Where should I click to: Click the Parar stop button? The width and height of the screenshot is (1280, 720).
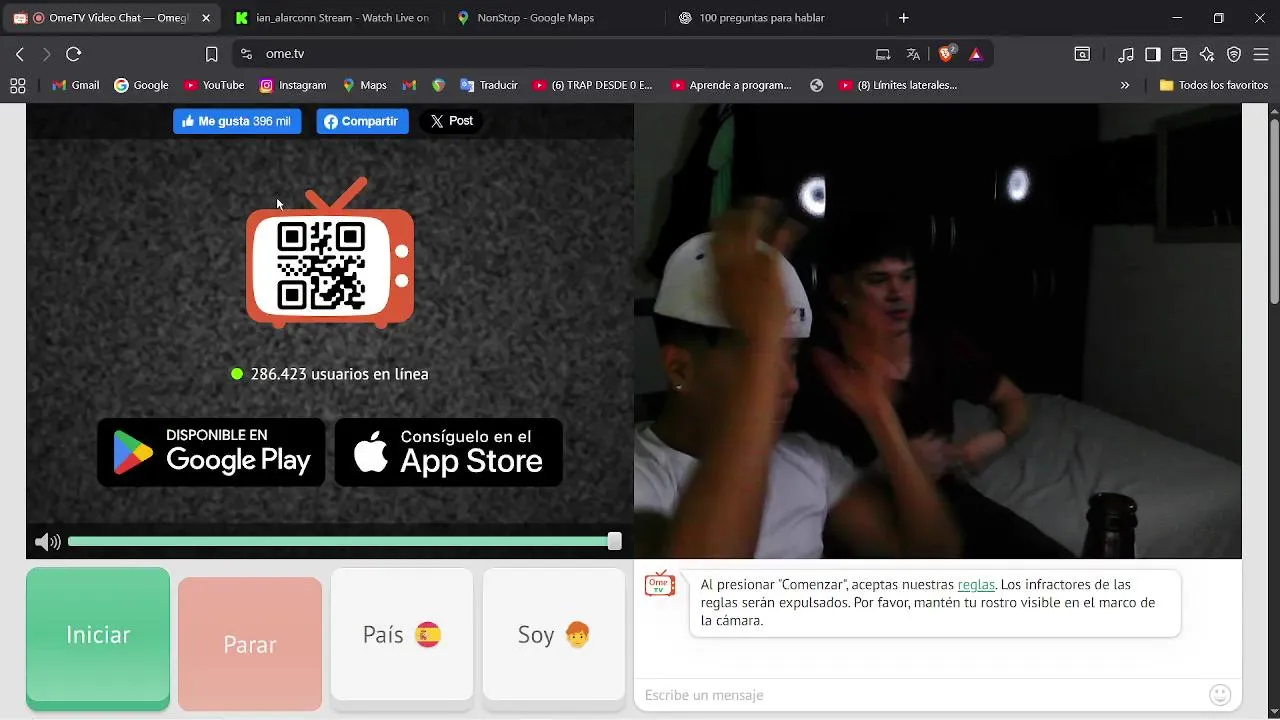pyautogui.click(x=250, y=644)
